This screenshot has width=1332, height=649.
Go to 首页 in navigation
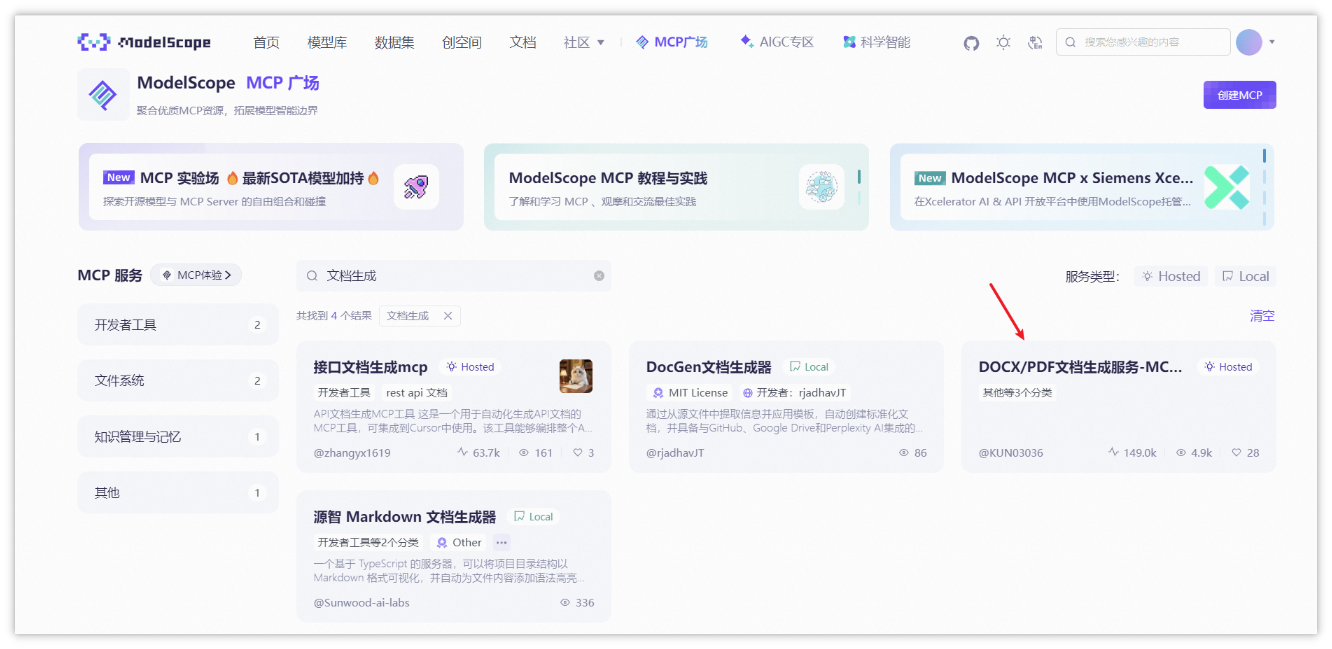[x=266, y=42]
